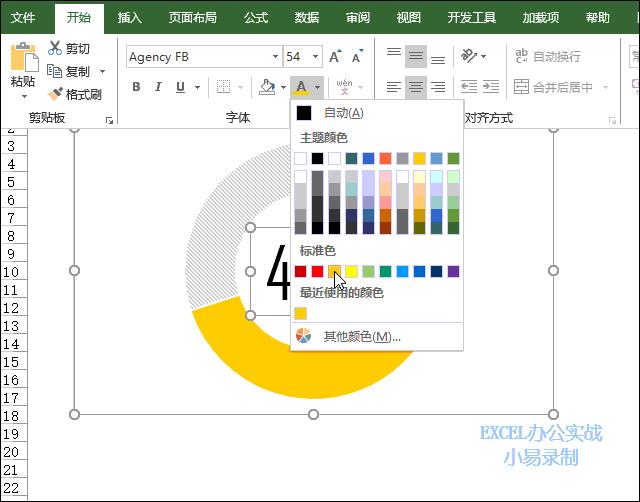This screenshot has height=502, width=640.
Task: Expand the font color dropdown arrow
Action: pos(317,87)
